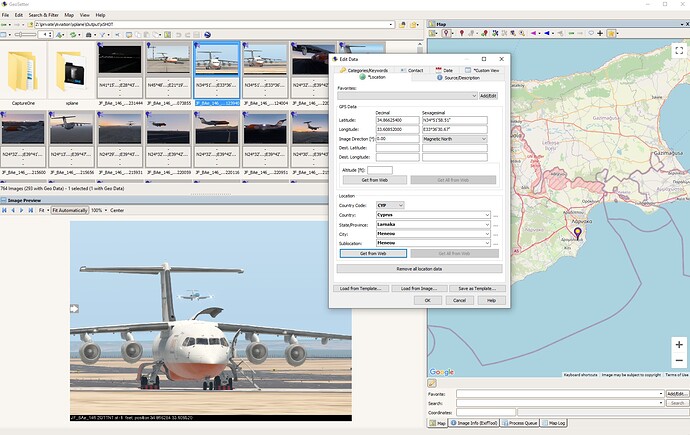
Task: Switch to Date tab in Edit Data
Action: coord(444,70)
